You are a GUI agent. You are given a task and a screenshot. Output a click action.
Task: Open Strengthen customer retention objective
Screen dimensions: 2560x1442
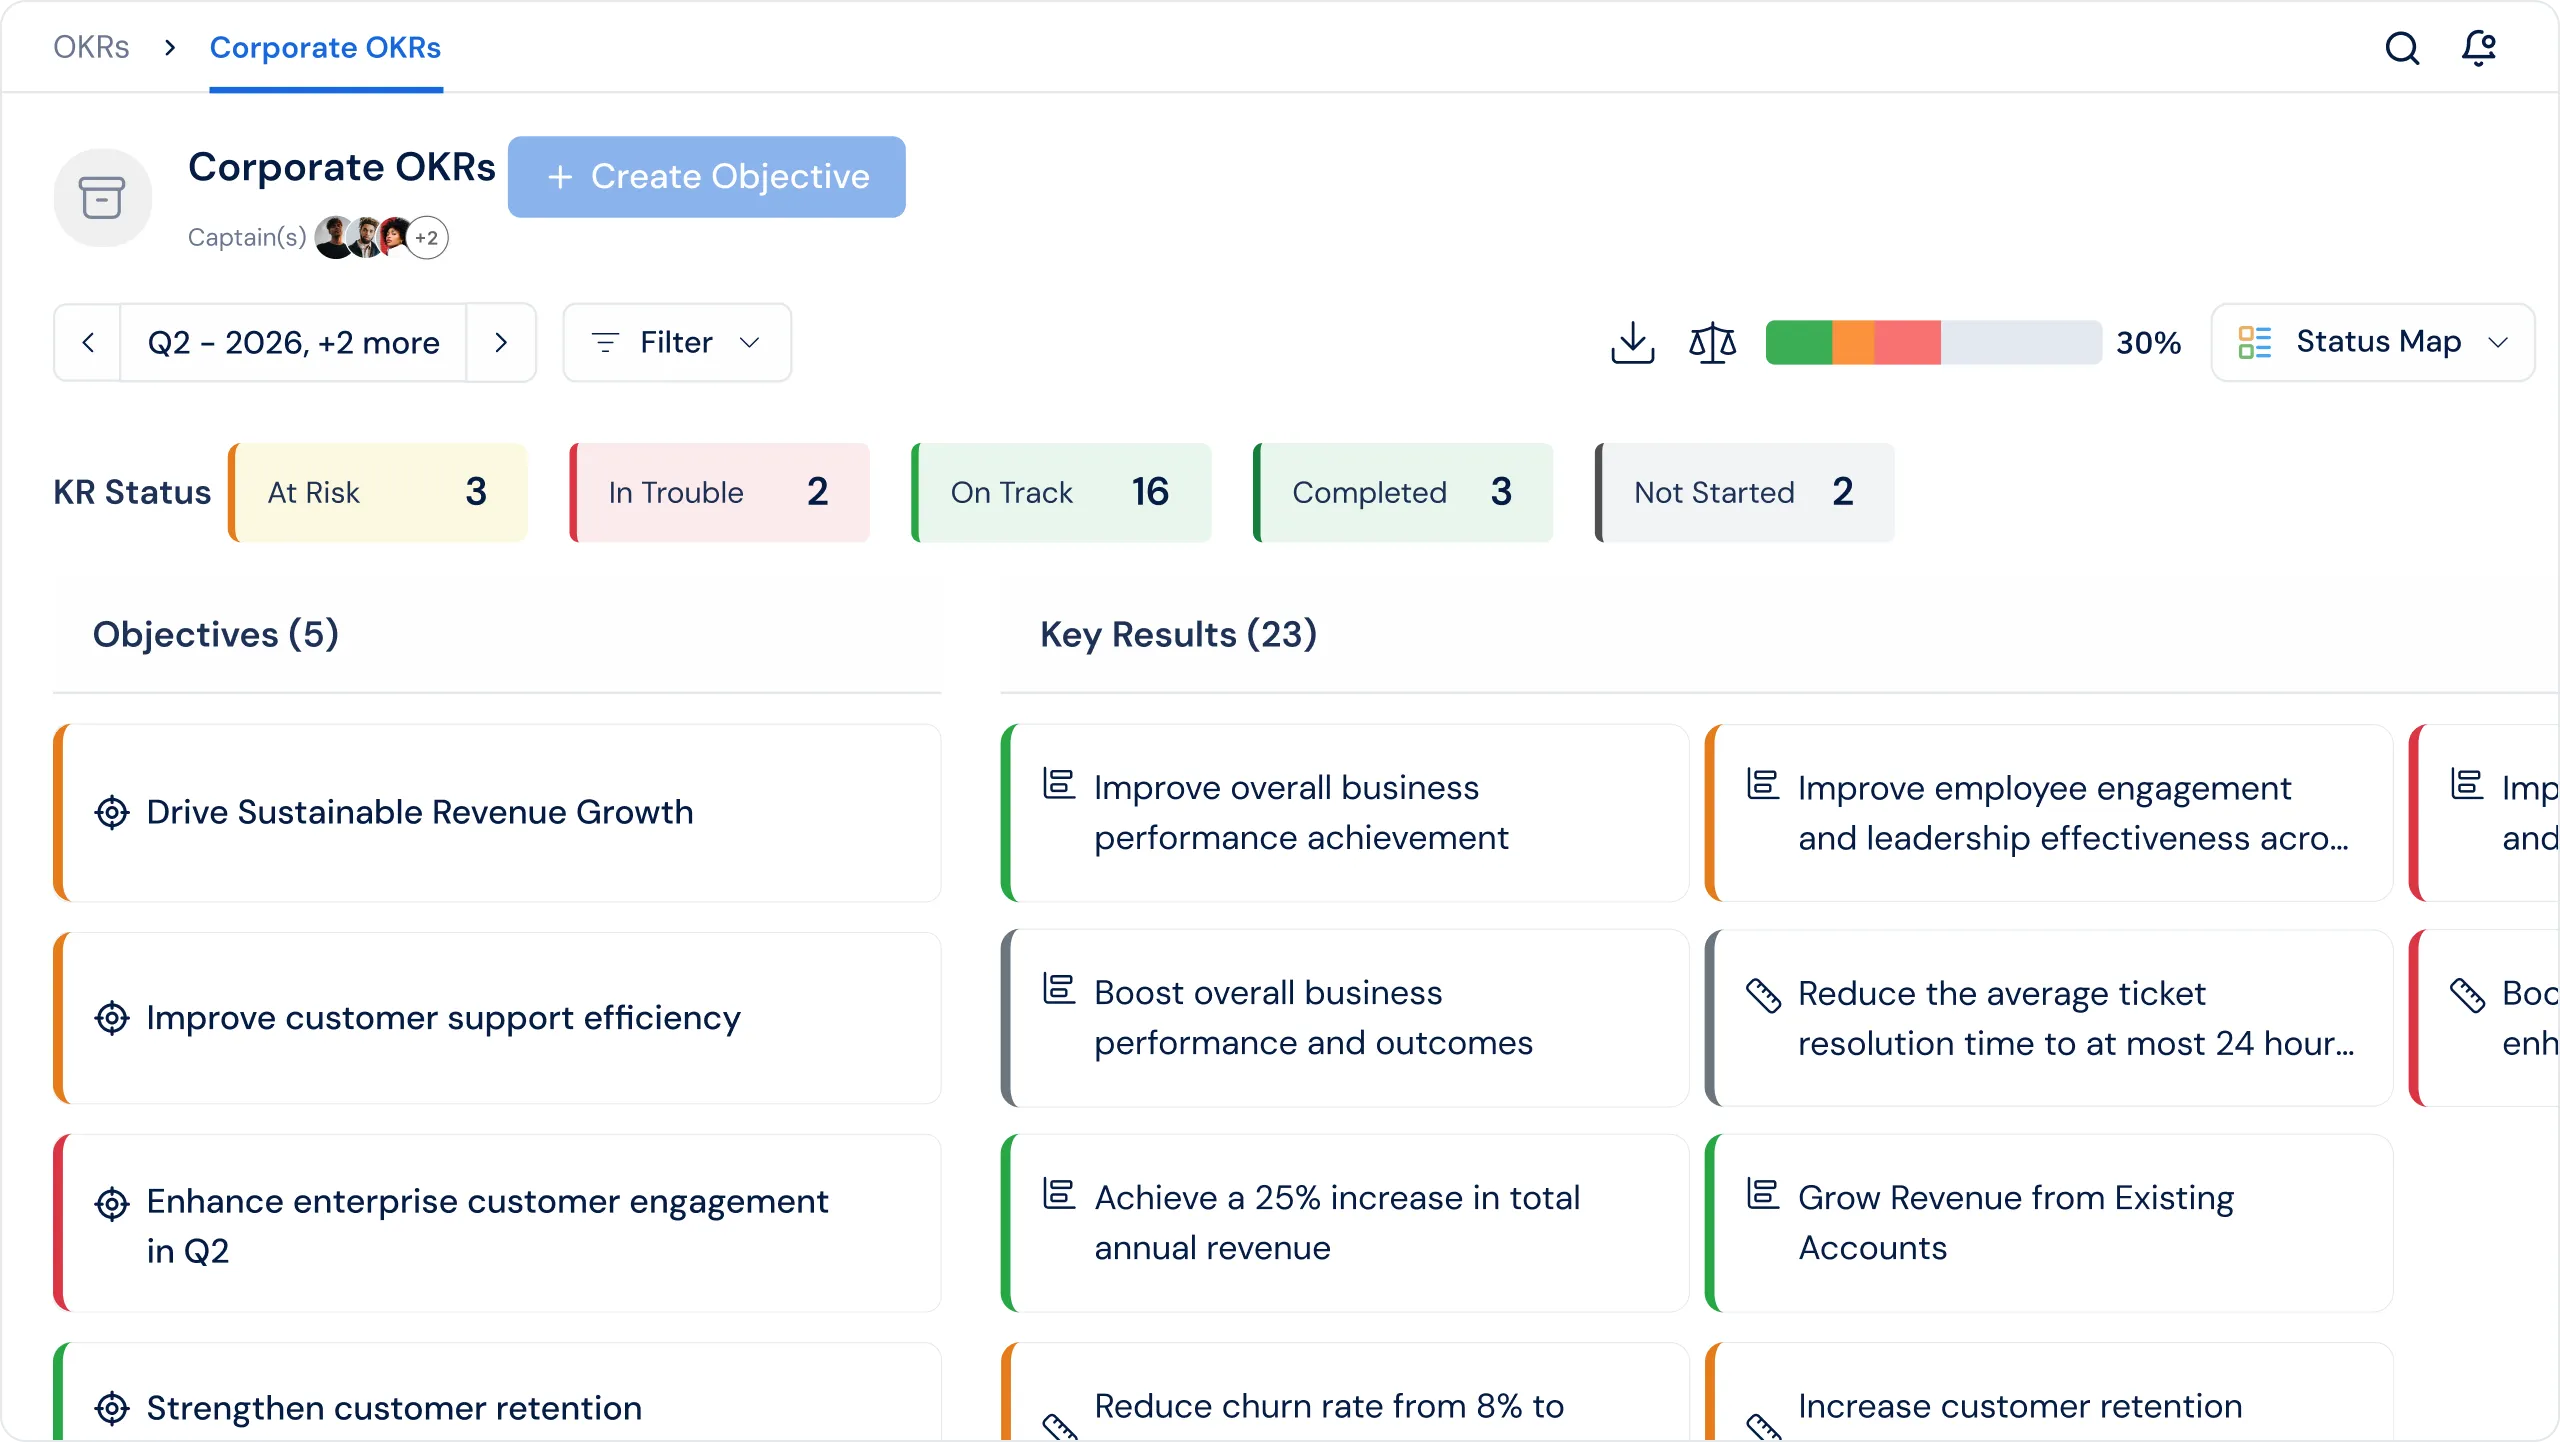click(x=497, y=1392)
